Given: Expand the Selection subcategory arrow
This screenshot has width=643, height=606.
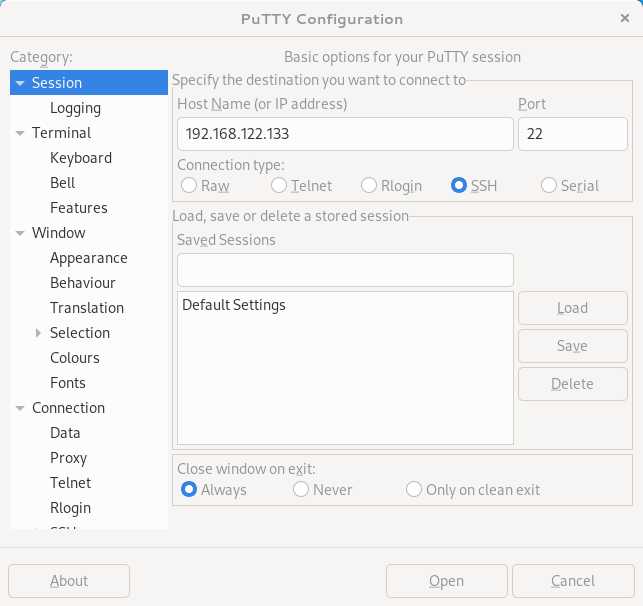Looking at the screenshot, I should tap(38, 333).
